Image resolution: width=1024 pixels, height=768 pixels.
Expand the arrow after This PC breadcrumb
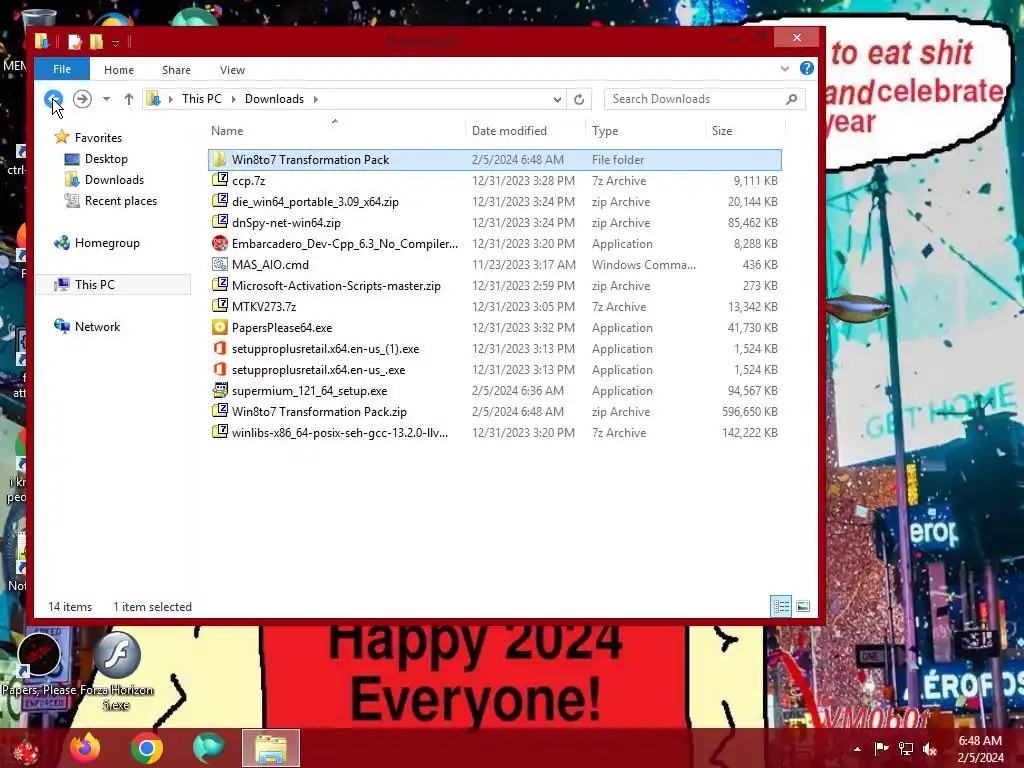click(x=233, y=99)
